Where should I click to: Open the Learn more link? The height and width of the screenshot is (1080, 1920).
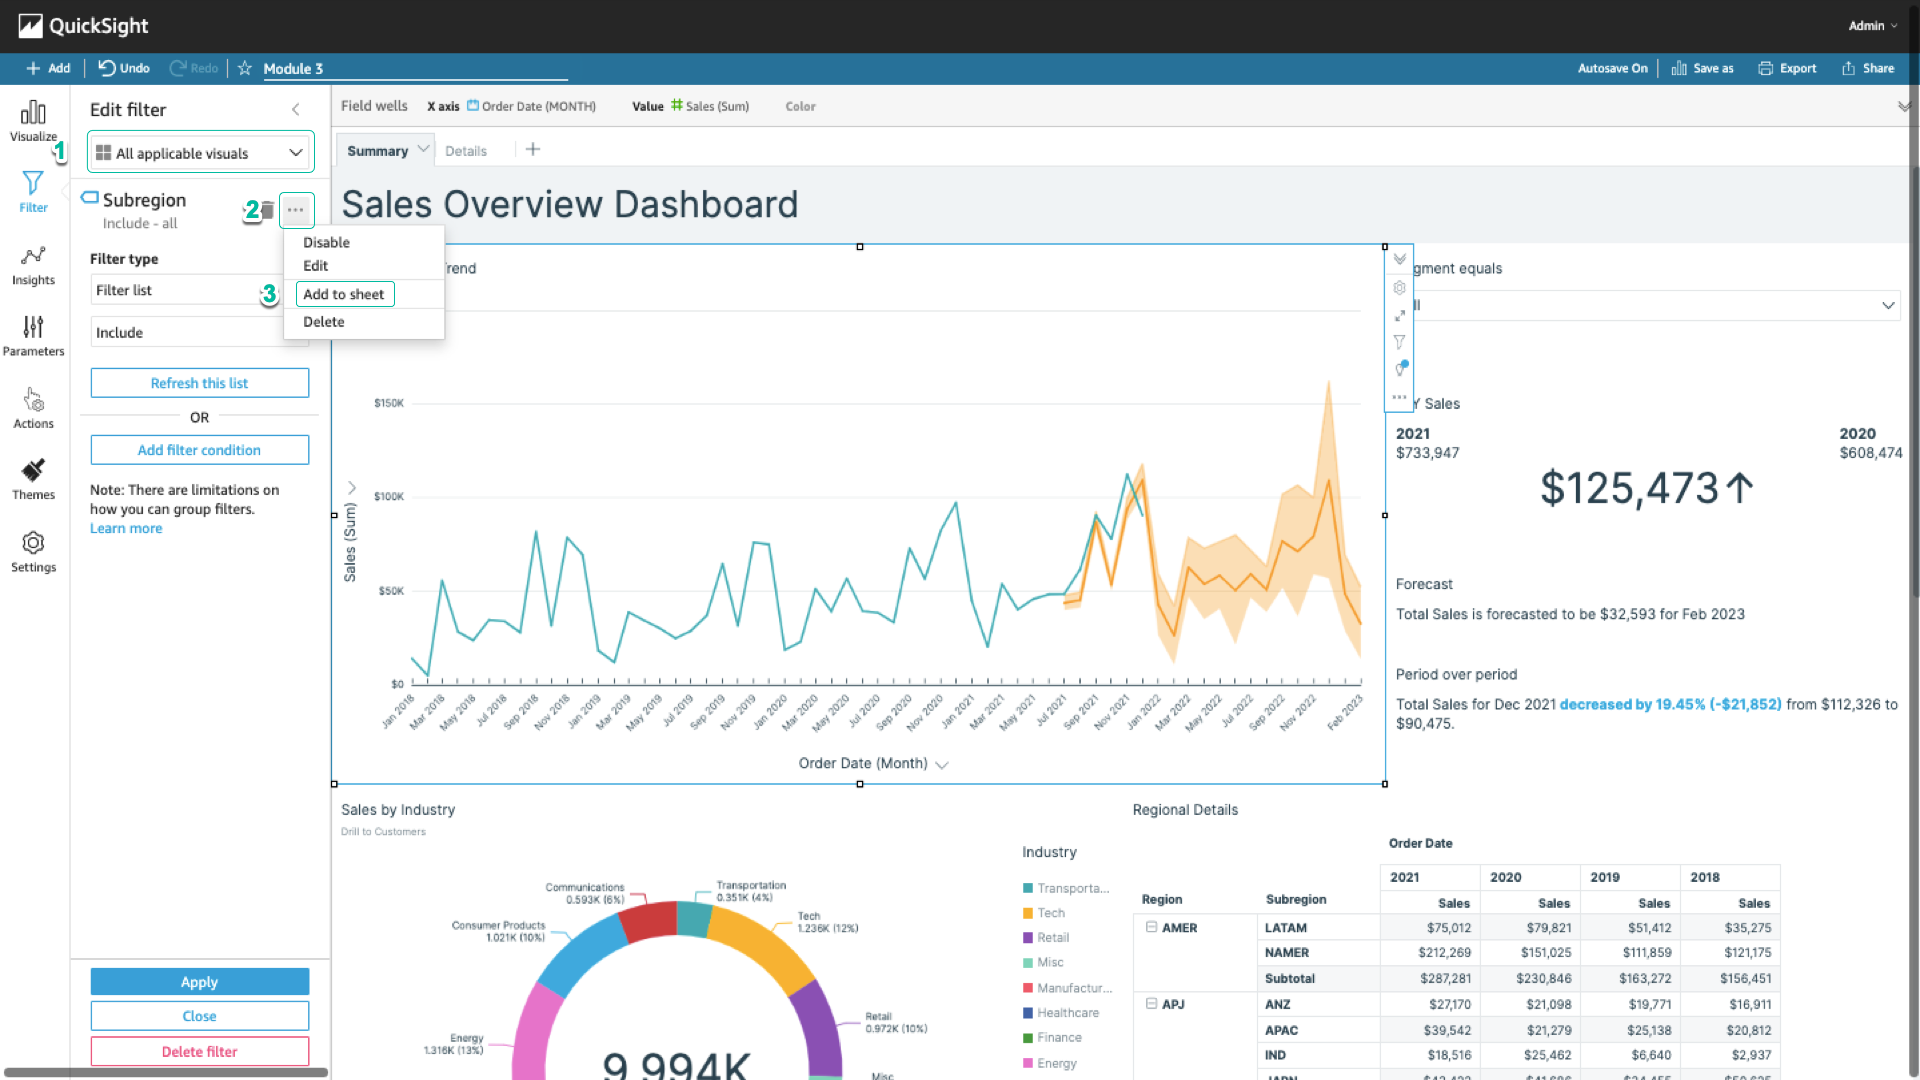pyautogui.click(x=126, y=528)
